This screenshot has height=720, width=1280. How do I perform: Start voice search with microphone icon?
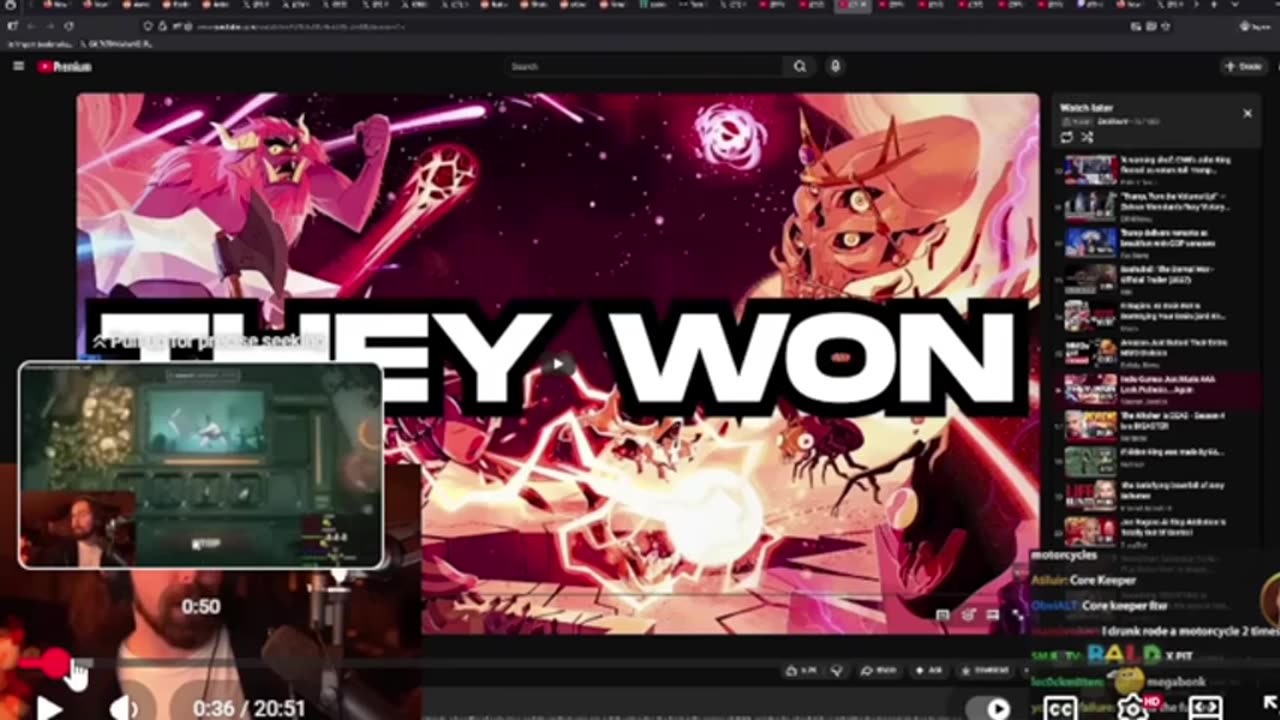[835, 66]
